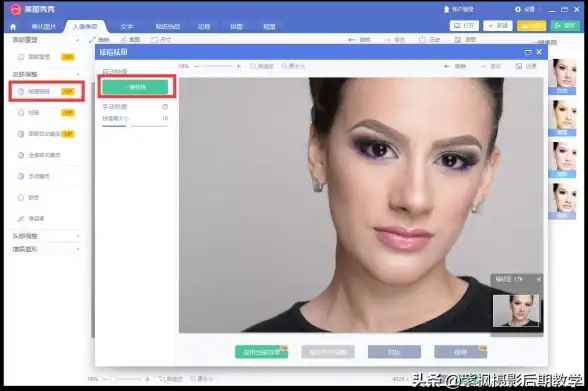Screen dimensions: 588x391
Task: Click the navigator preview thumbnail
Action: (516, 310)
